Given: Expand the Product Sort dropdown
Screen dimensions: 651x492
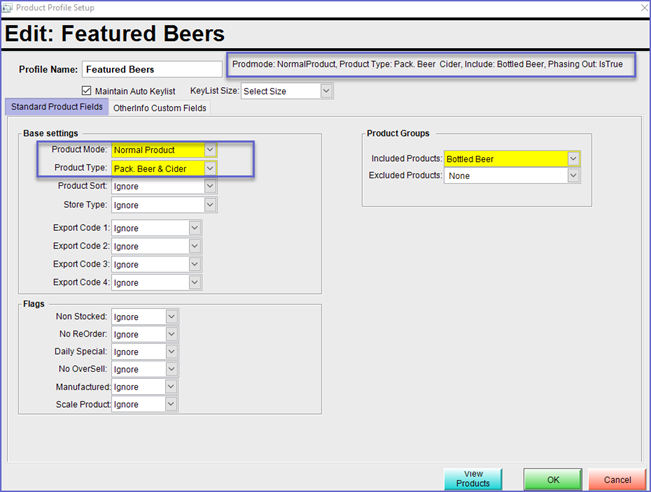Looking at the screenshot, I should coord(210,186).
